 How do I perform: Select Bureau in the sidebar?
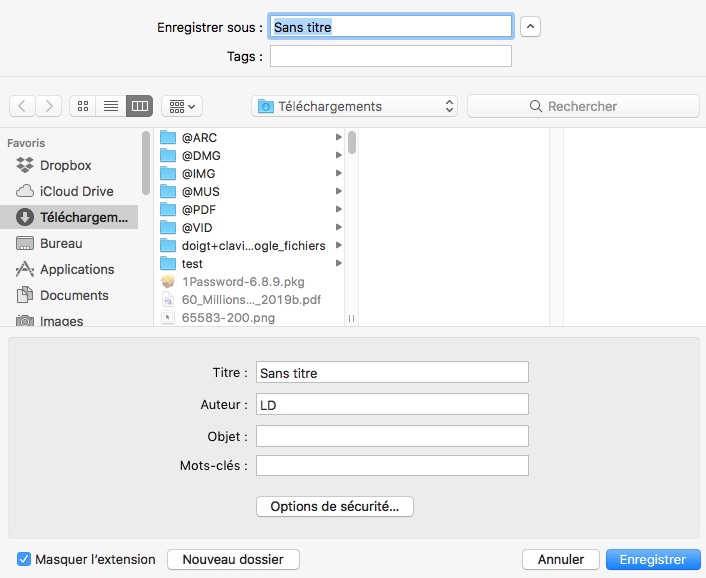(61, 243)
